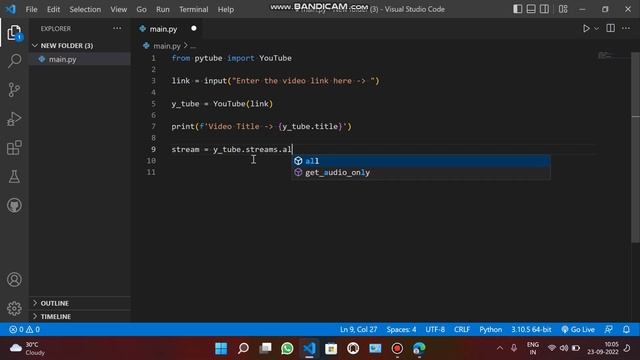Open Microsoft Store from the taskbar
Viewport: 640px width, 360px height.
pyautogui.click(x=331, y=349)
